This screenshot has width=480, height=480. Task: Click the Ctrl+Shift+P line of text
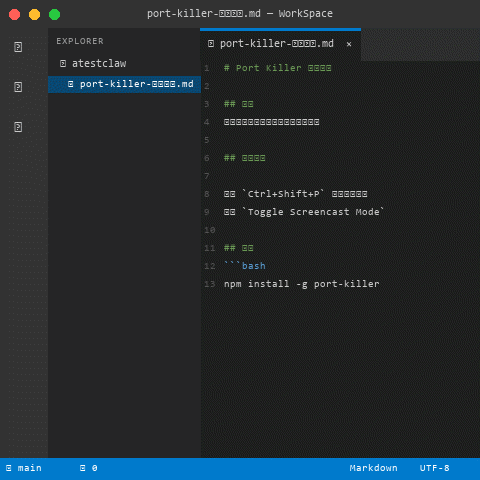point(296,194)
